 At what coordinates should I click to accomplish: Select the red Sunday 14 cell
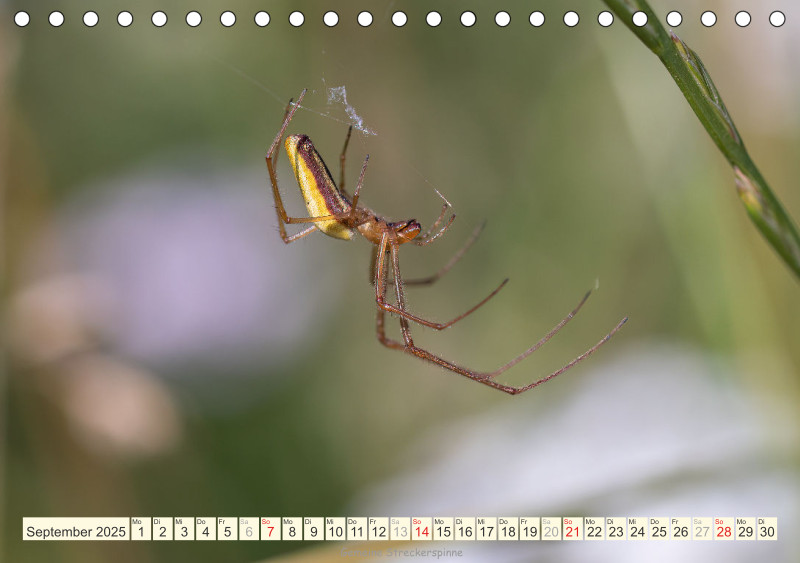coord(422,529)
